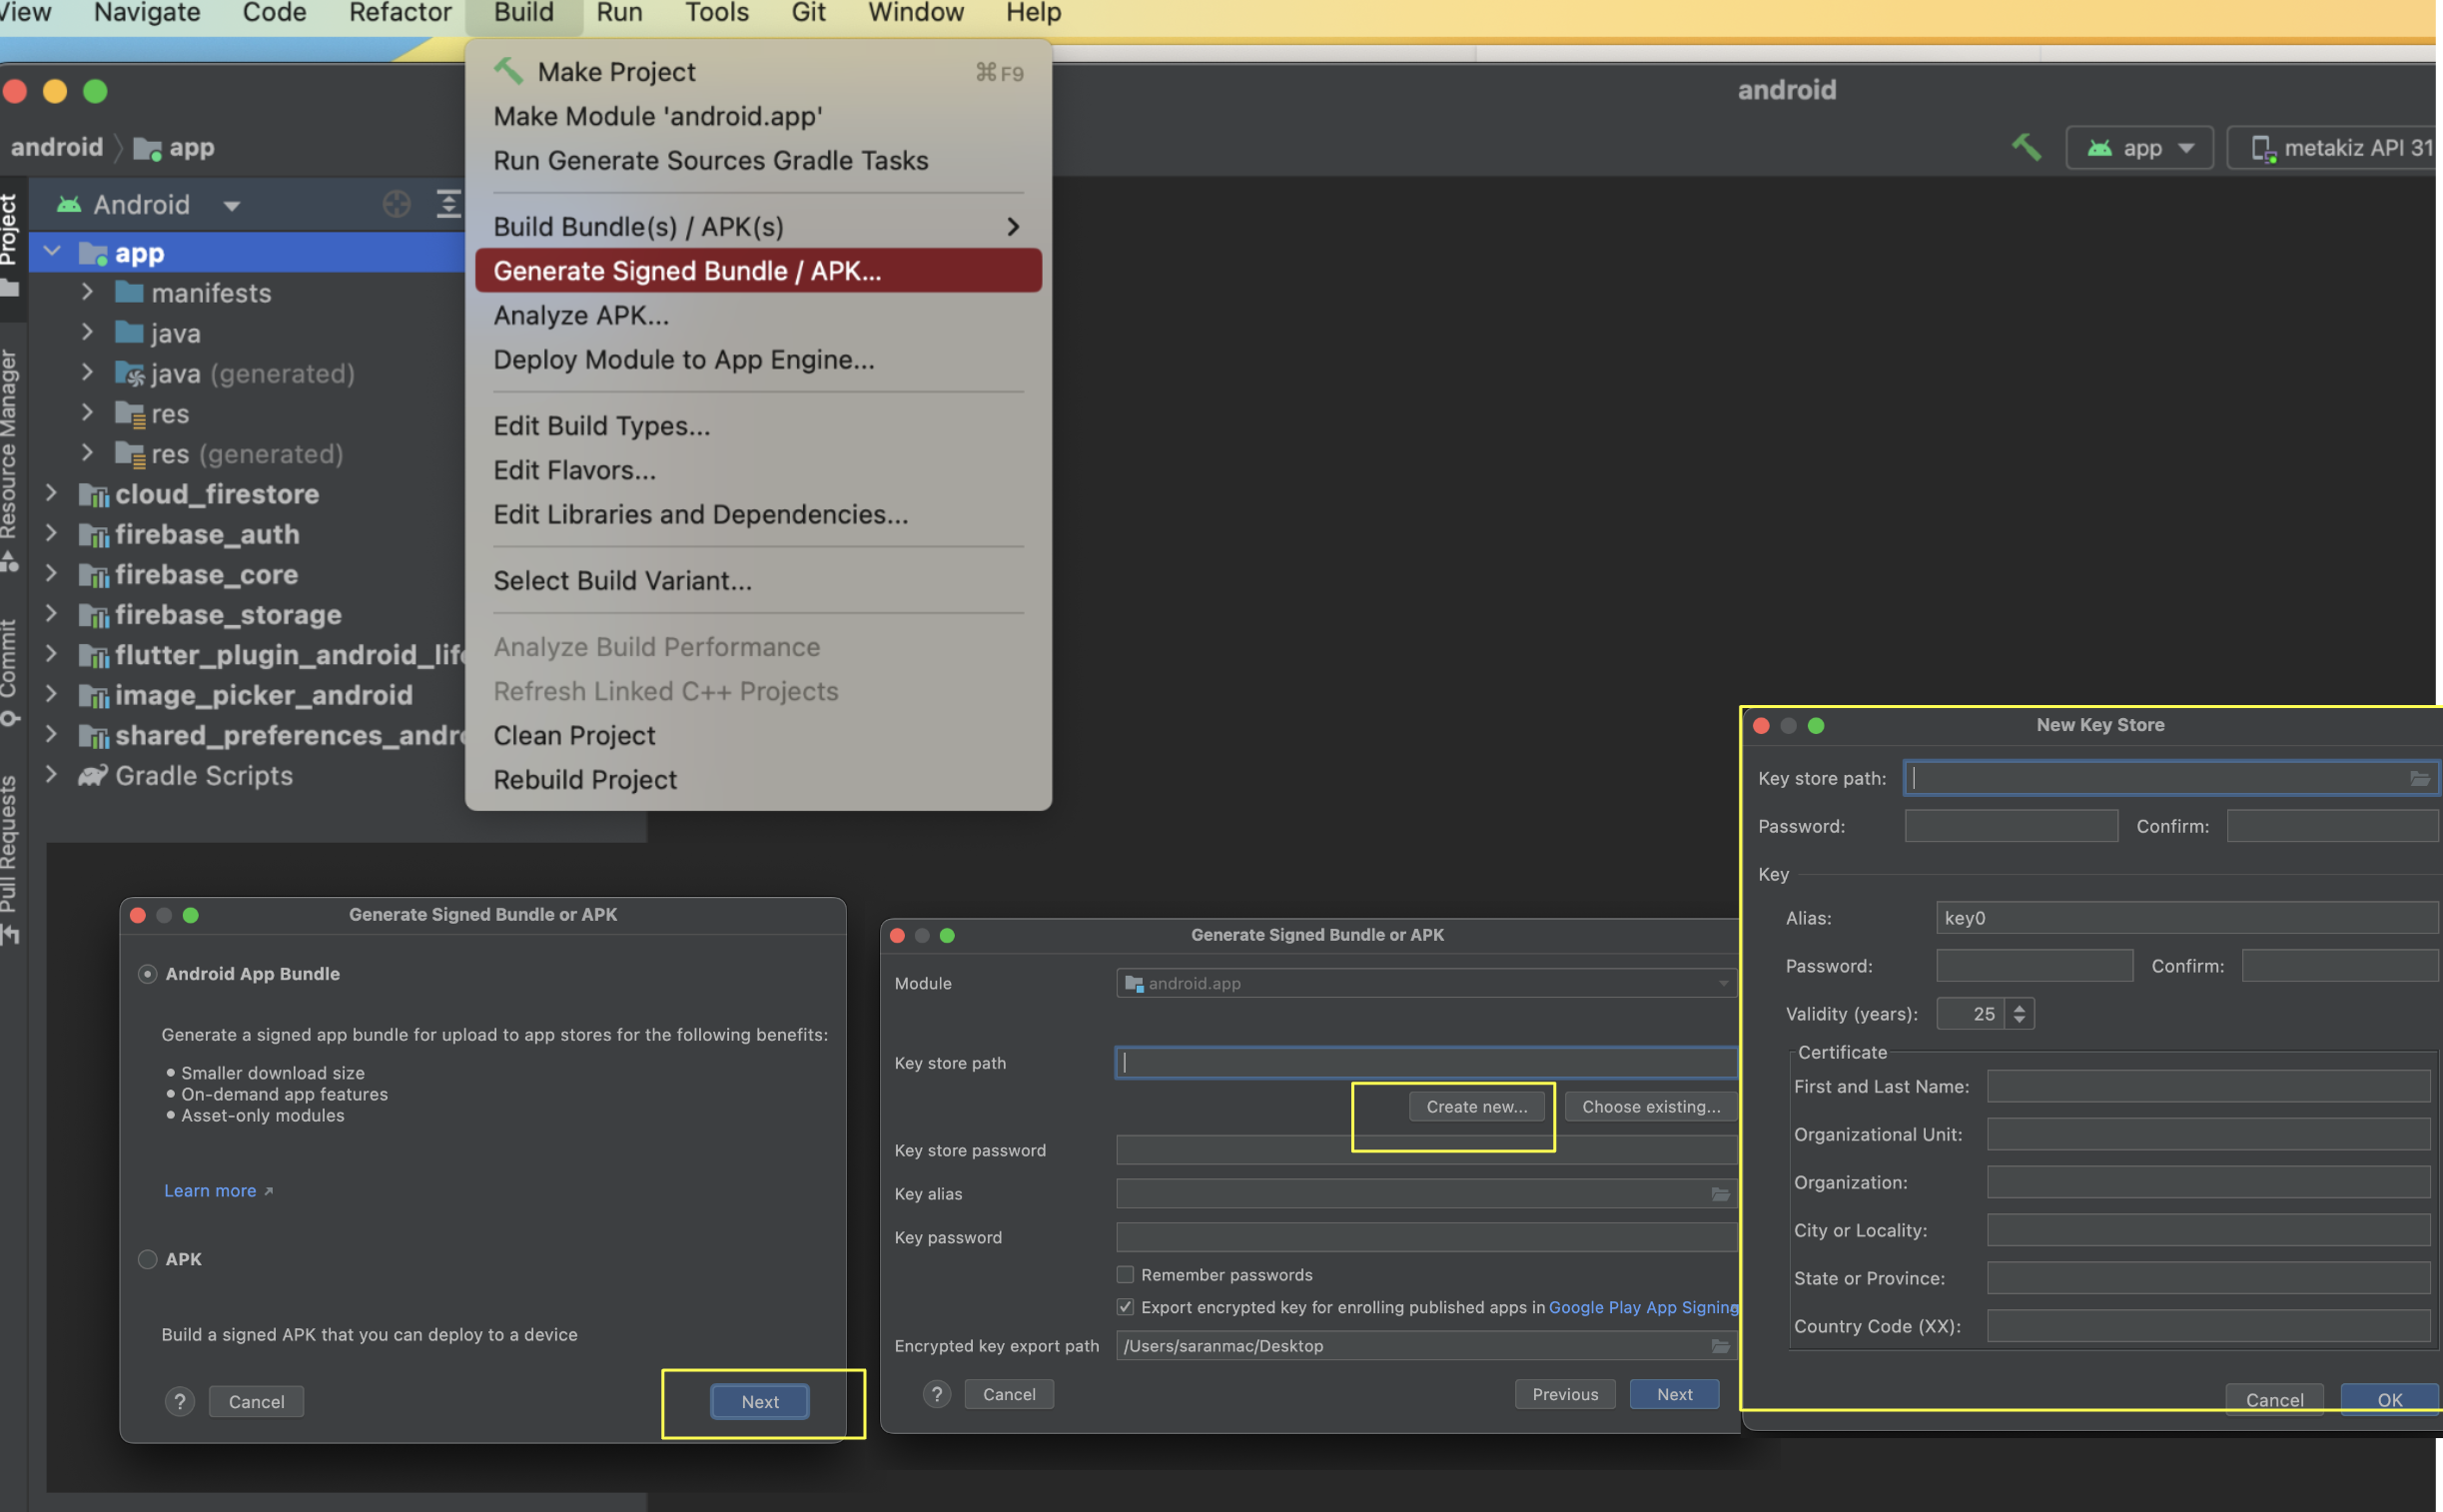
Task: Select Clean Project from Build menu
Action: tap(574, 735)
